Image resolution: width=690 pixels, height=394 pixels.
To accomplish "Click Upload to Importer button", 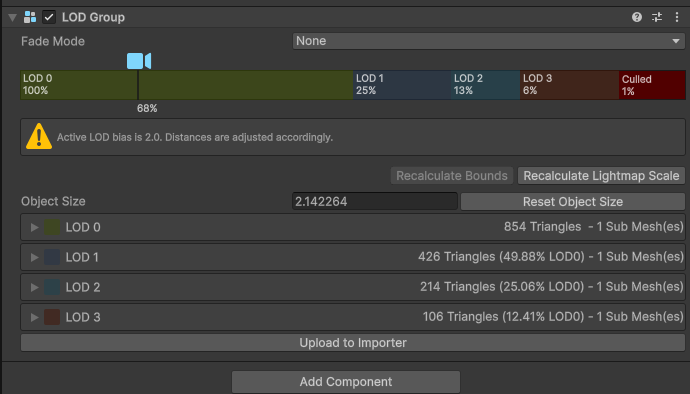I will pyautogui.click(x=353, y=342).
